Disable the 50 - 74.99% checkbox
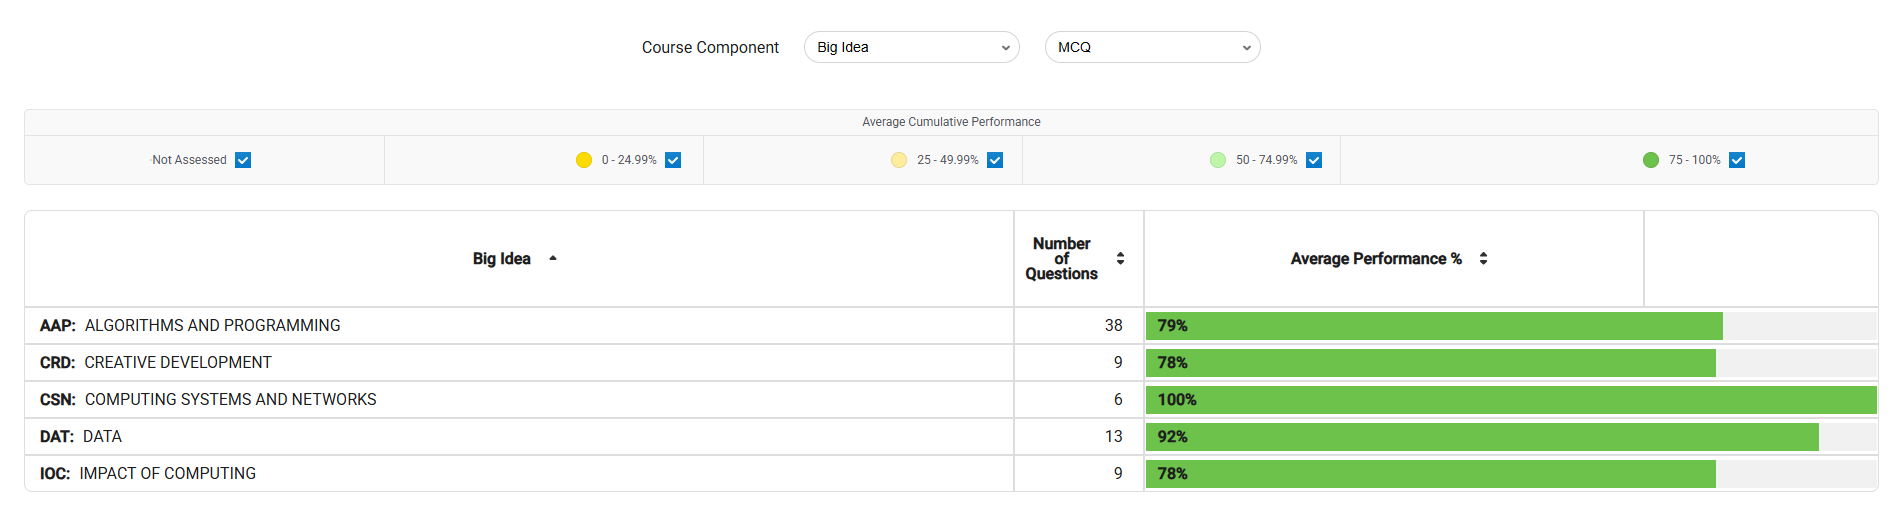This screenshot has height=509, width=1899. pos(1314,160)
